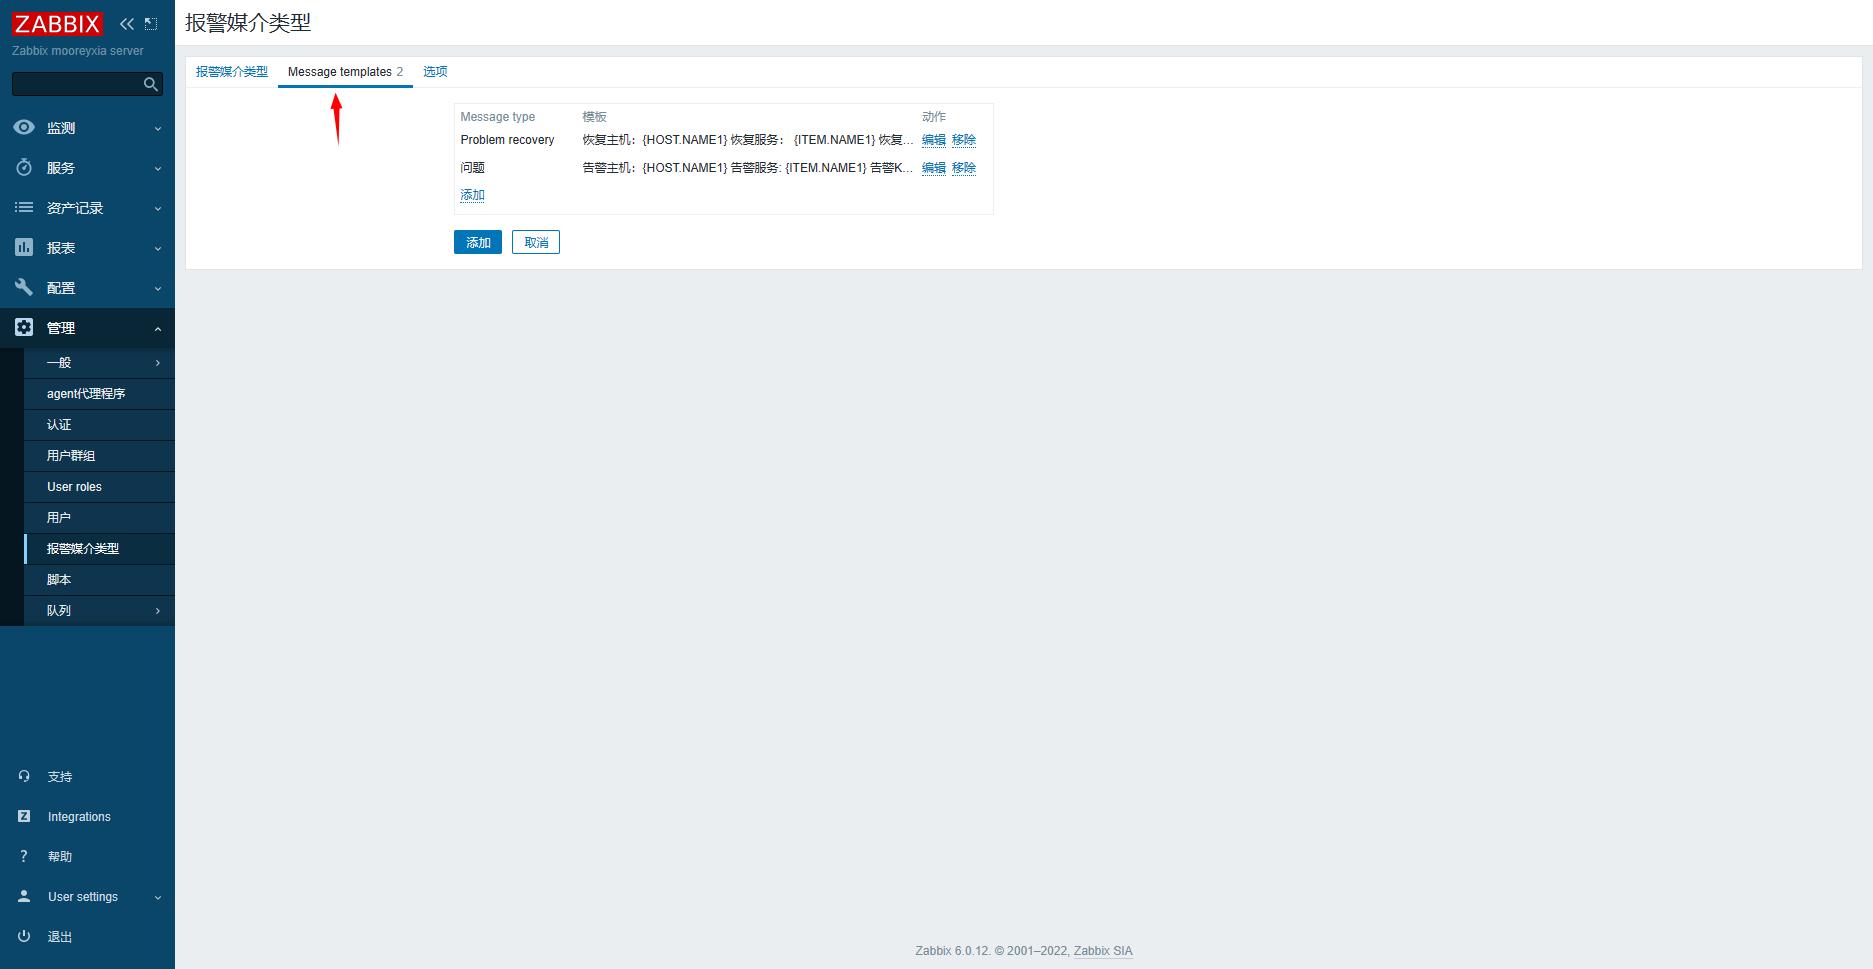Open the 队列 submenu item
The width and height of the screenshot is (1873, 969).
pos(99,611)
